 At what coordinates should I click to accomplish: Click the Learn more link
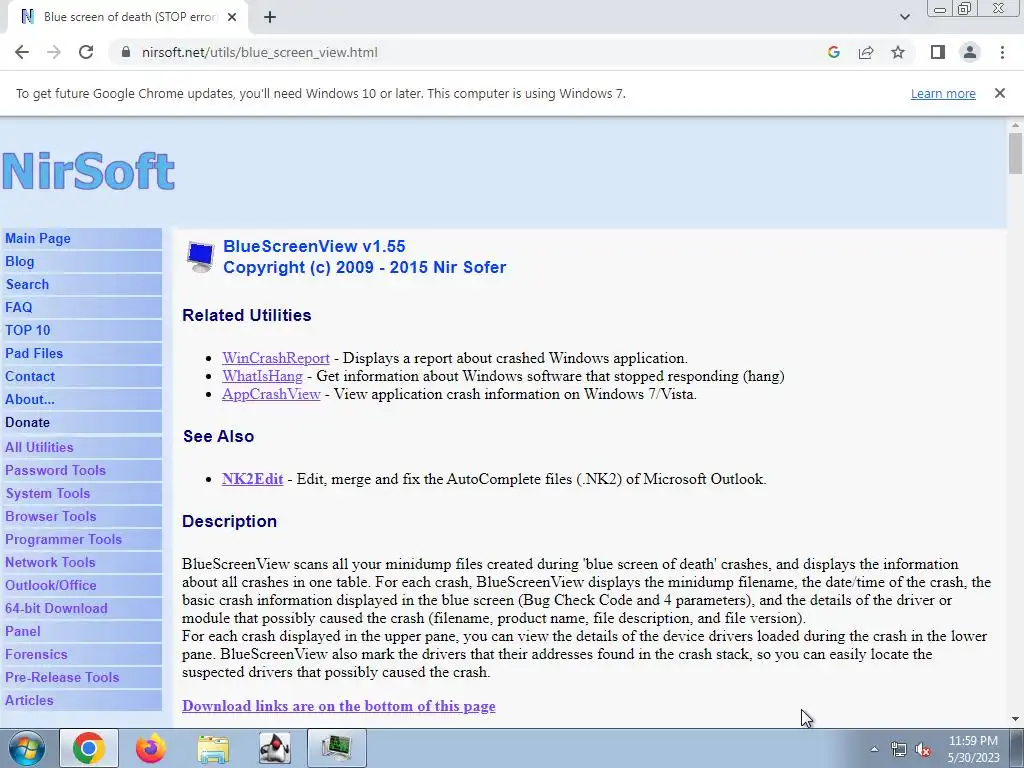pyautogui.click(x=943, y=93)
